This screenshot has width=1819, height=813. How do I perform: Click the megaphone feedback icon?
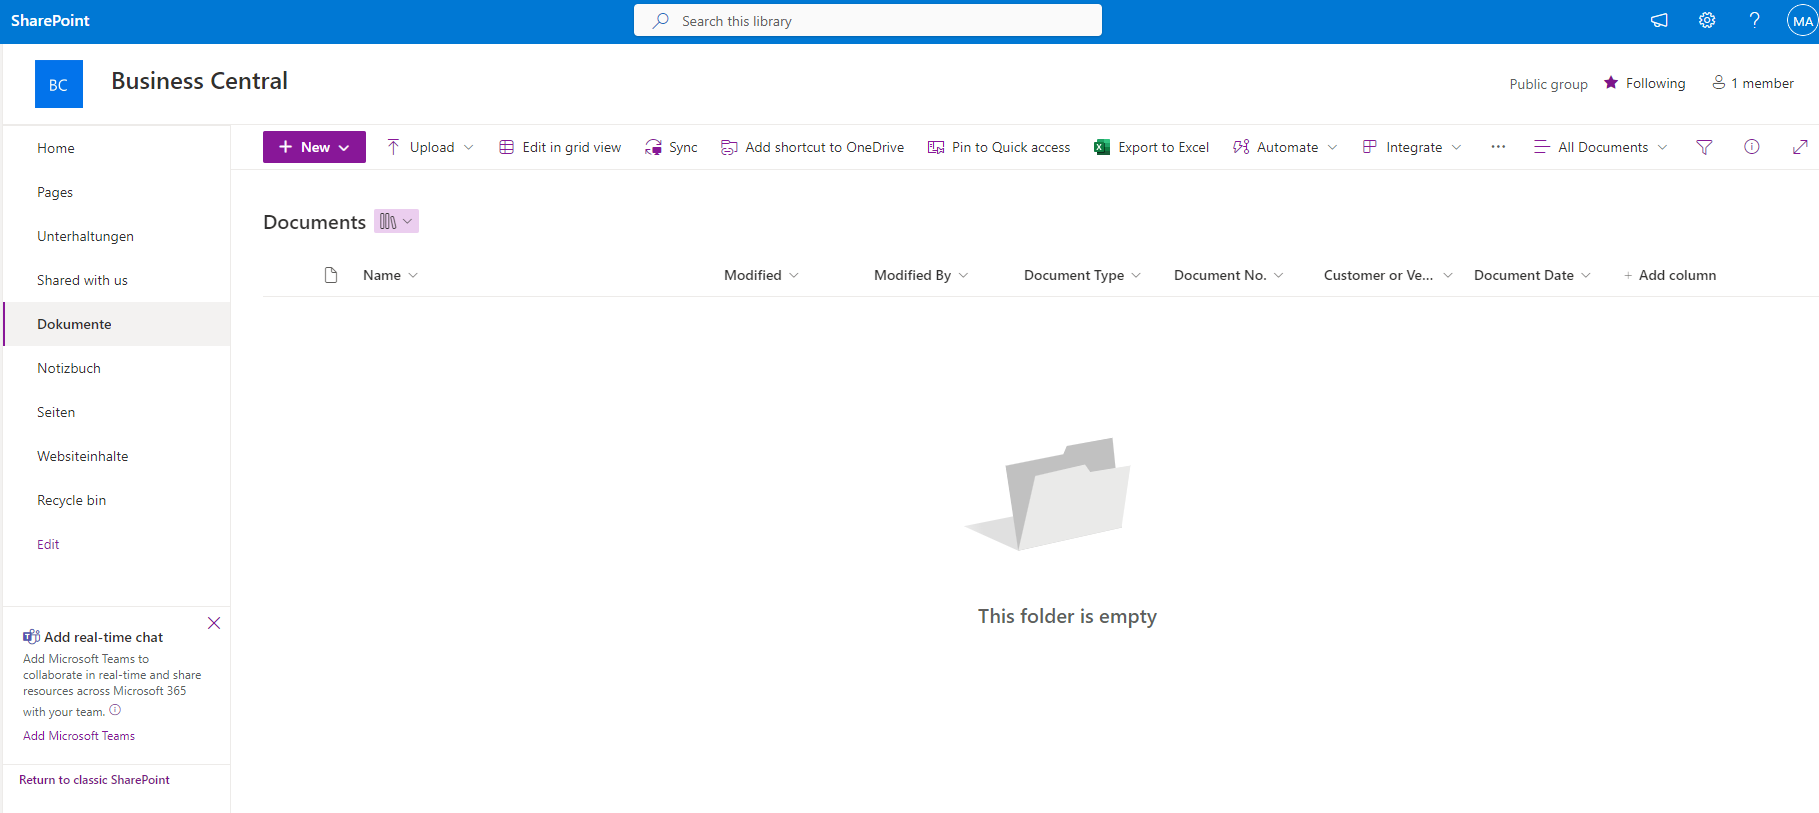1659,21
